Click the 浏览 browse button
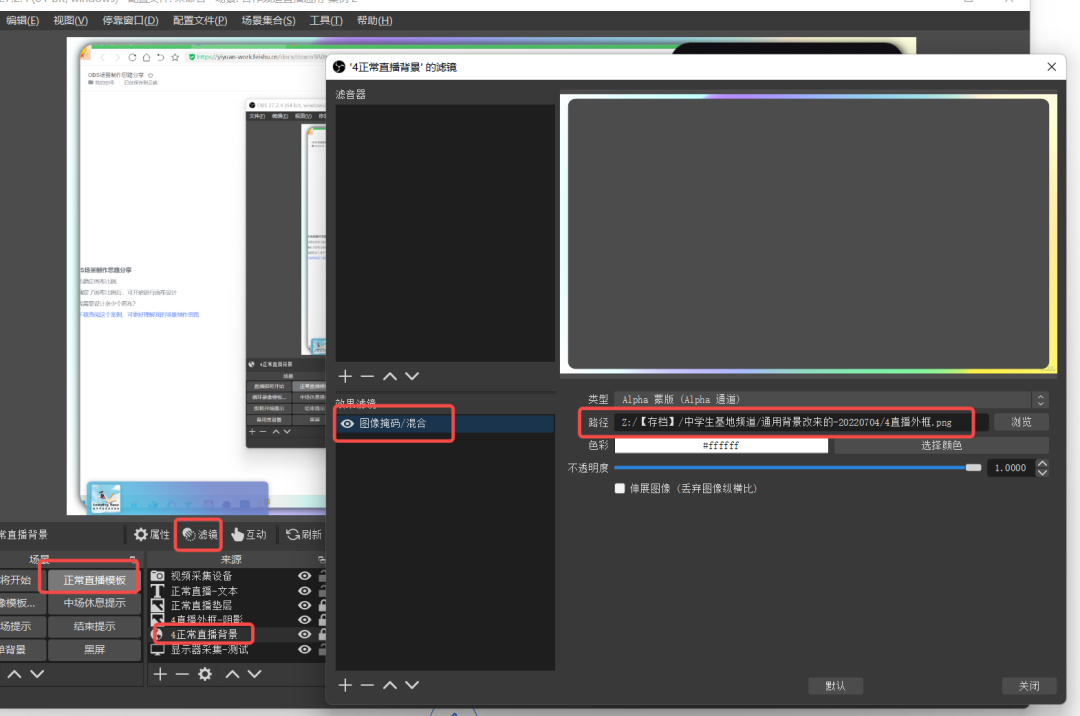 pyautogui.click(x=1021, y=422)
